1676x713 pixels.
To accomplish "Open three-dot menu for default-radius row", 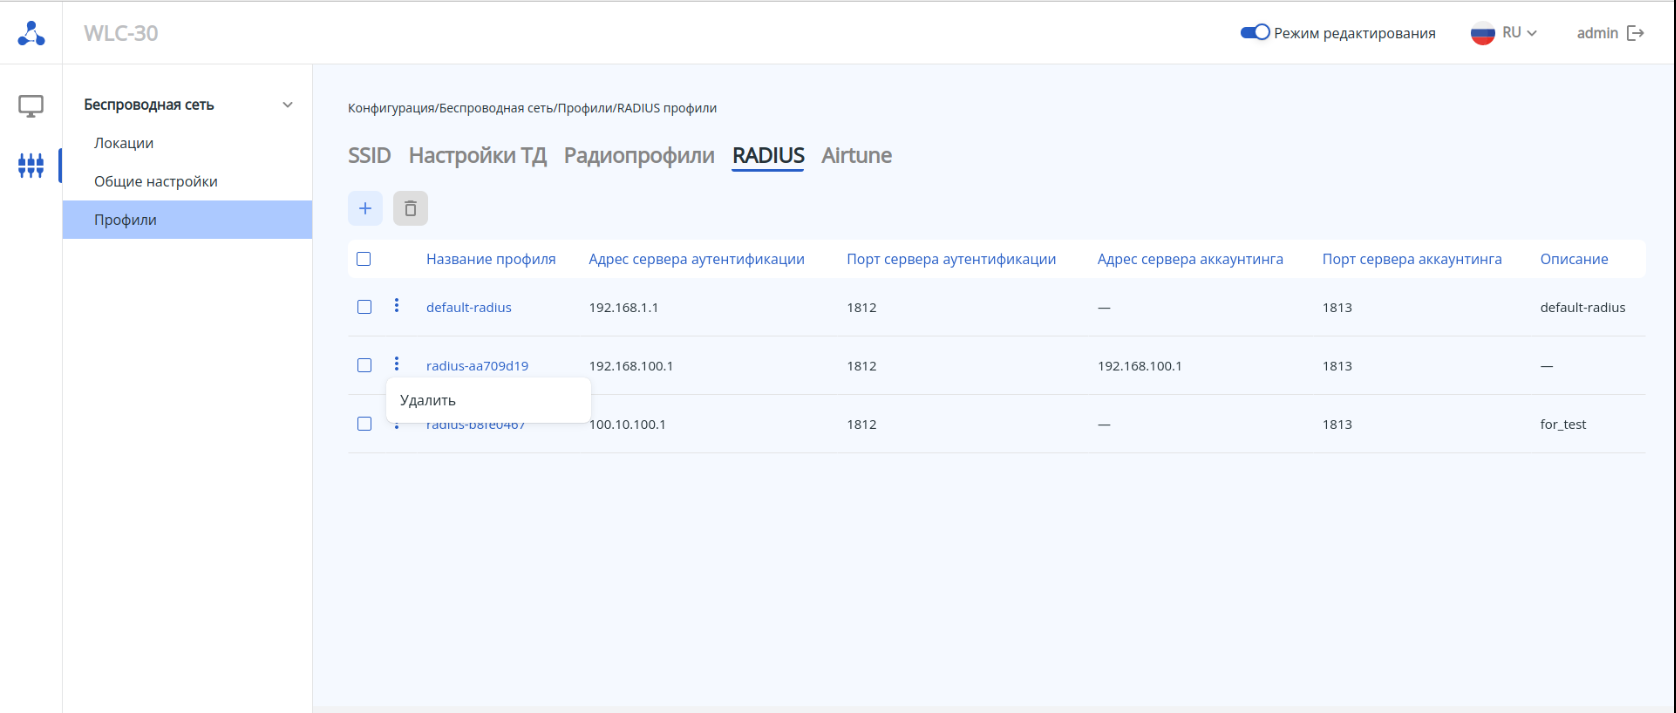I will pos(397,306).
